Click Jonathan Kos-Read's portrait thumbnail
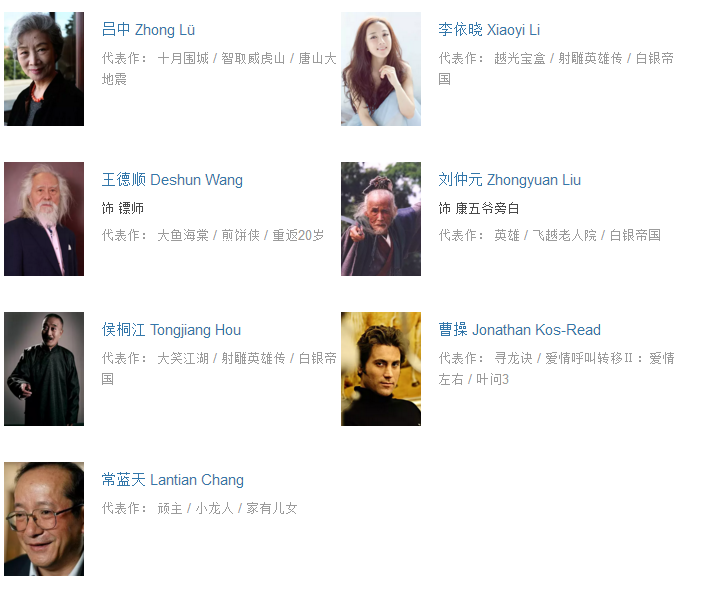The image size is (701, 592). 381,368
